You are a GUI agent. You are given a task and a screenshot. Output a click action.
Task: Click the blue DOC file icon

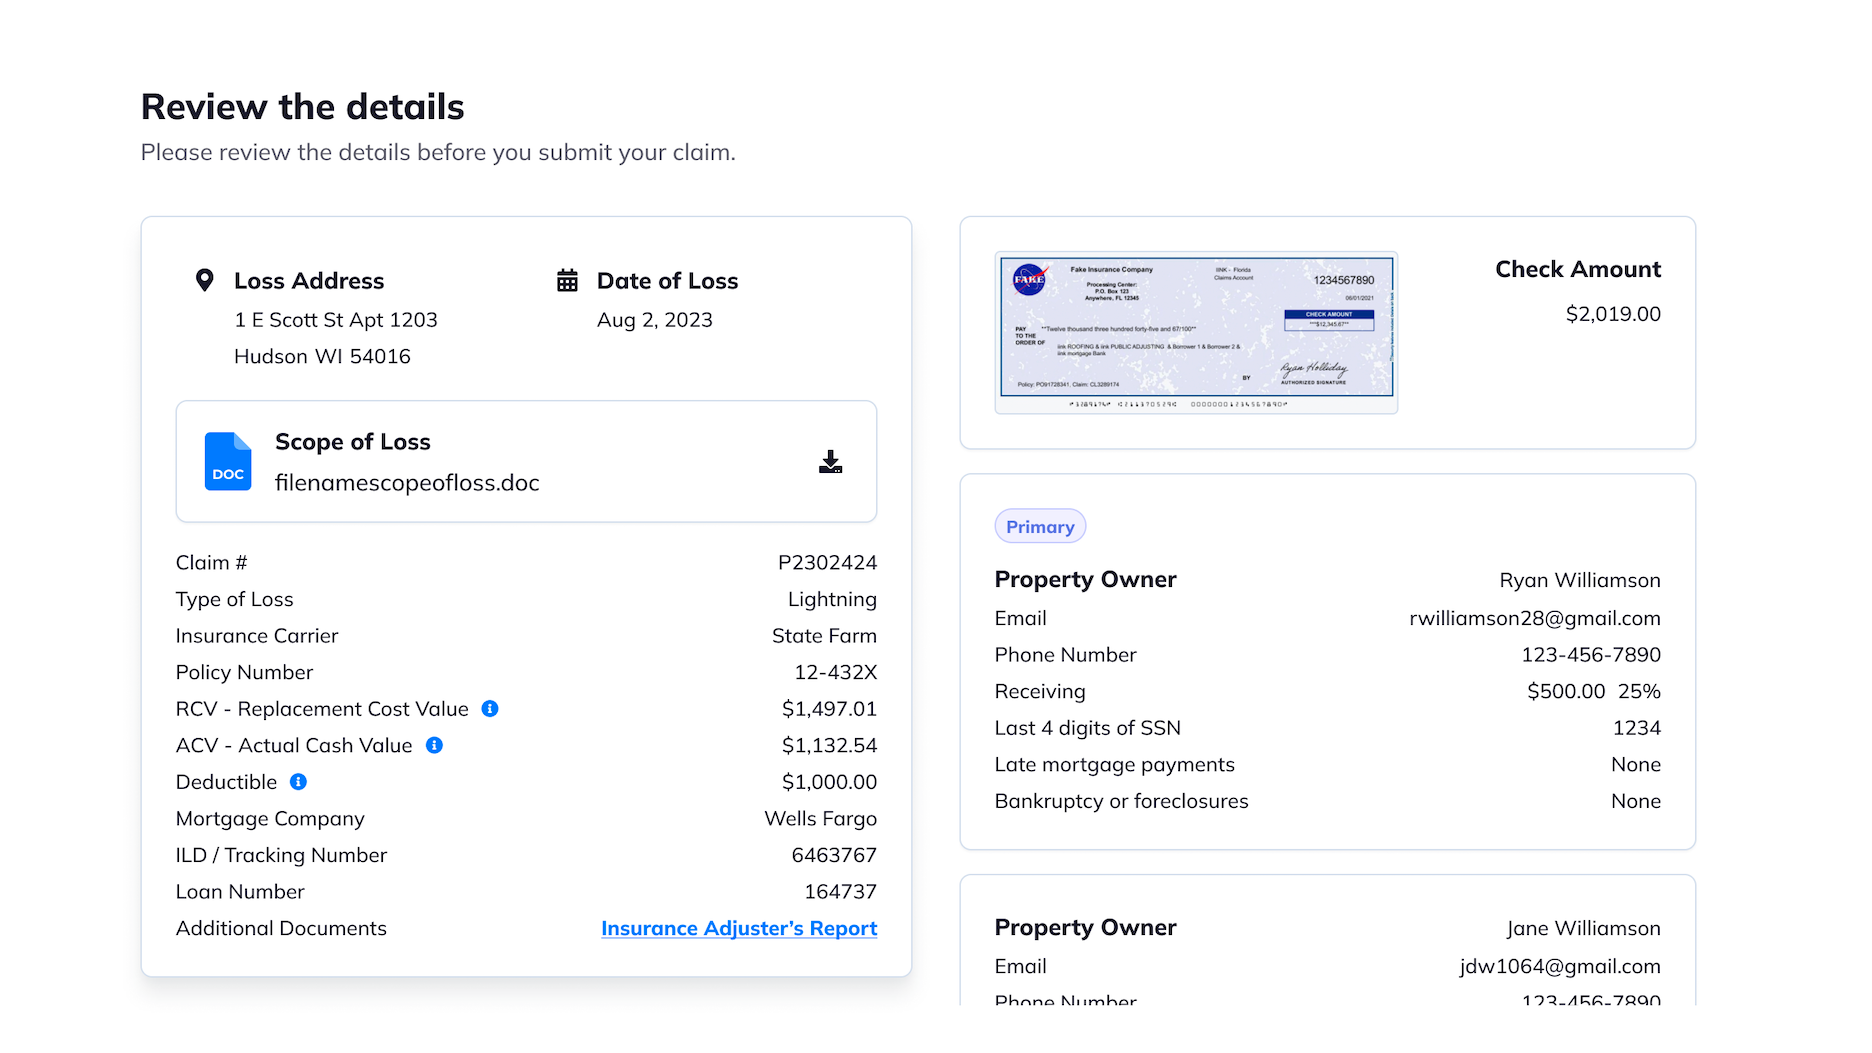pyautogui.click(x=228, y=462)
